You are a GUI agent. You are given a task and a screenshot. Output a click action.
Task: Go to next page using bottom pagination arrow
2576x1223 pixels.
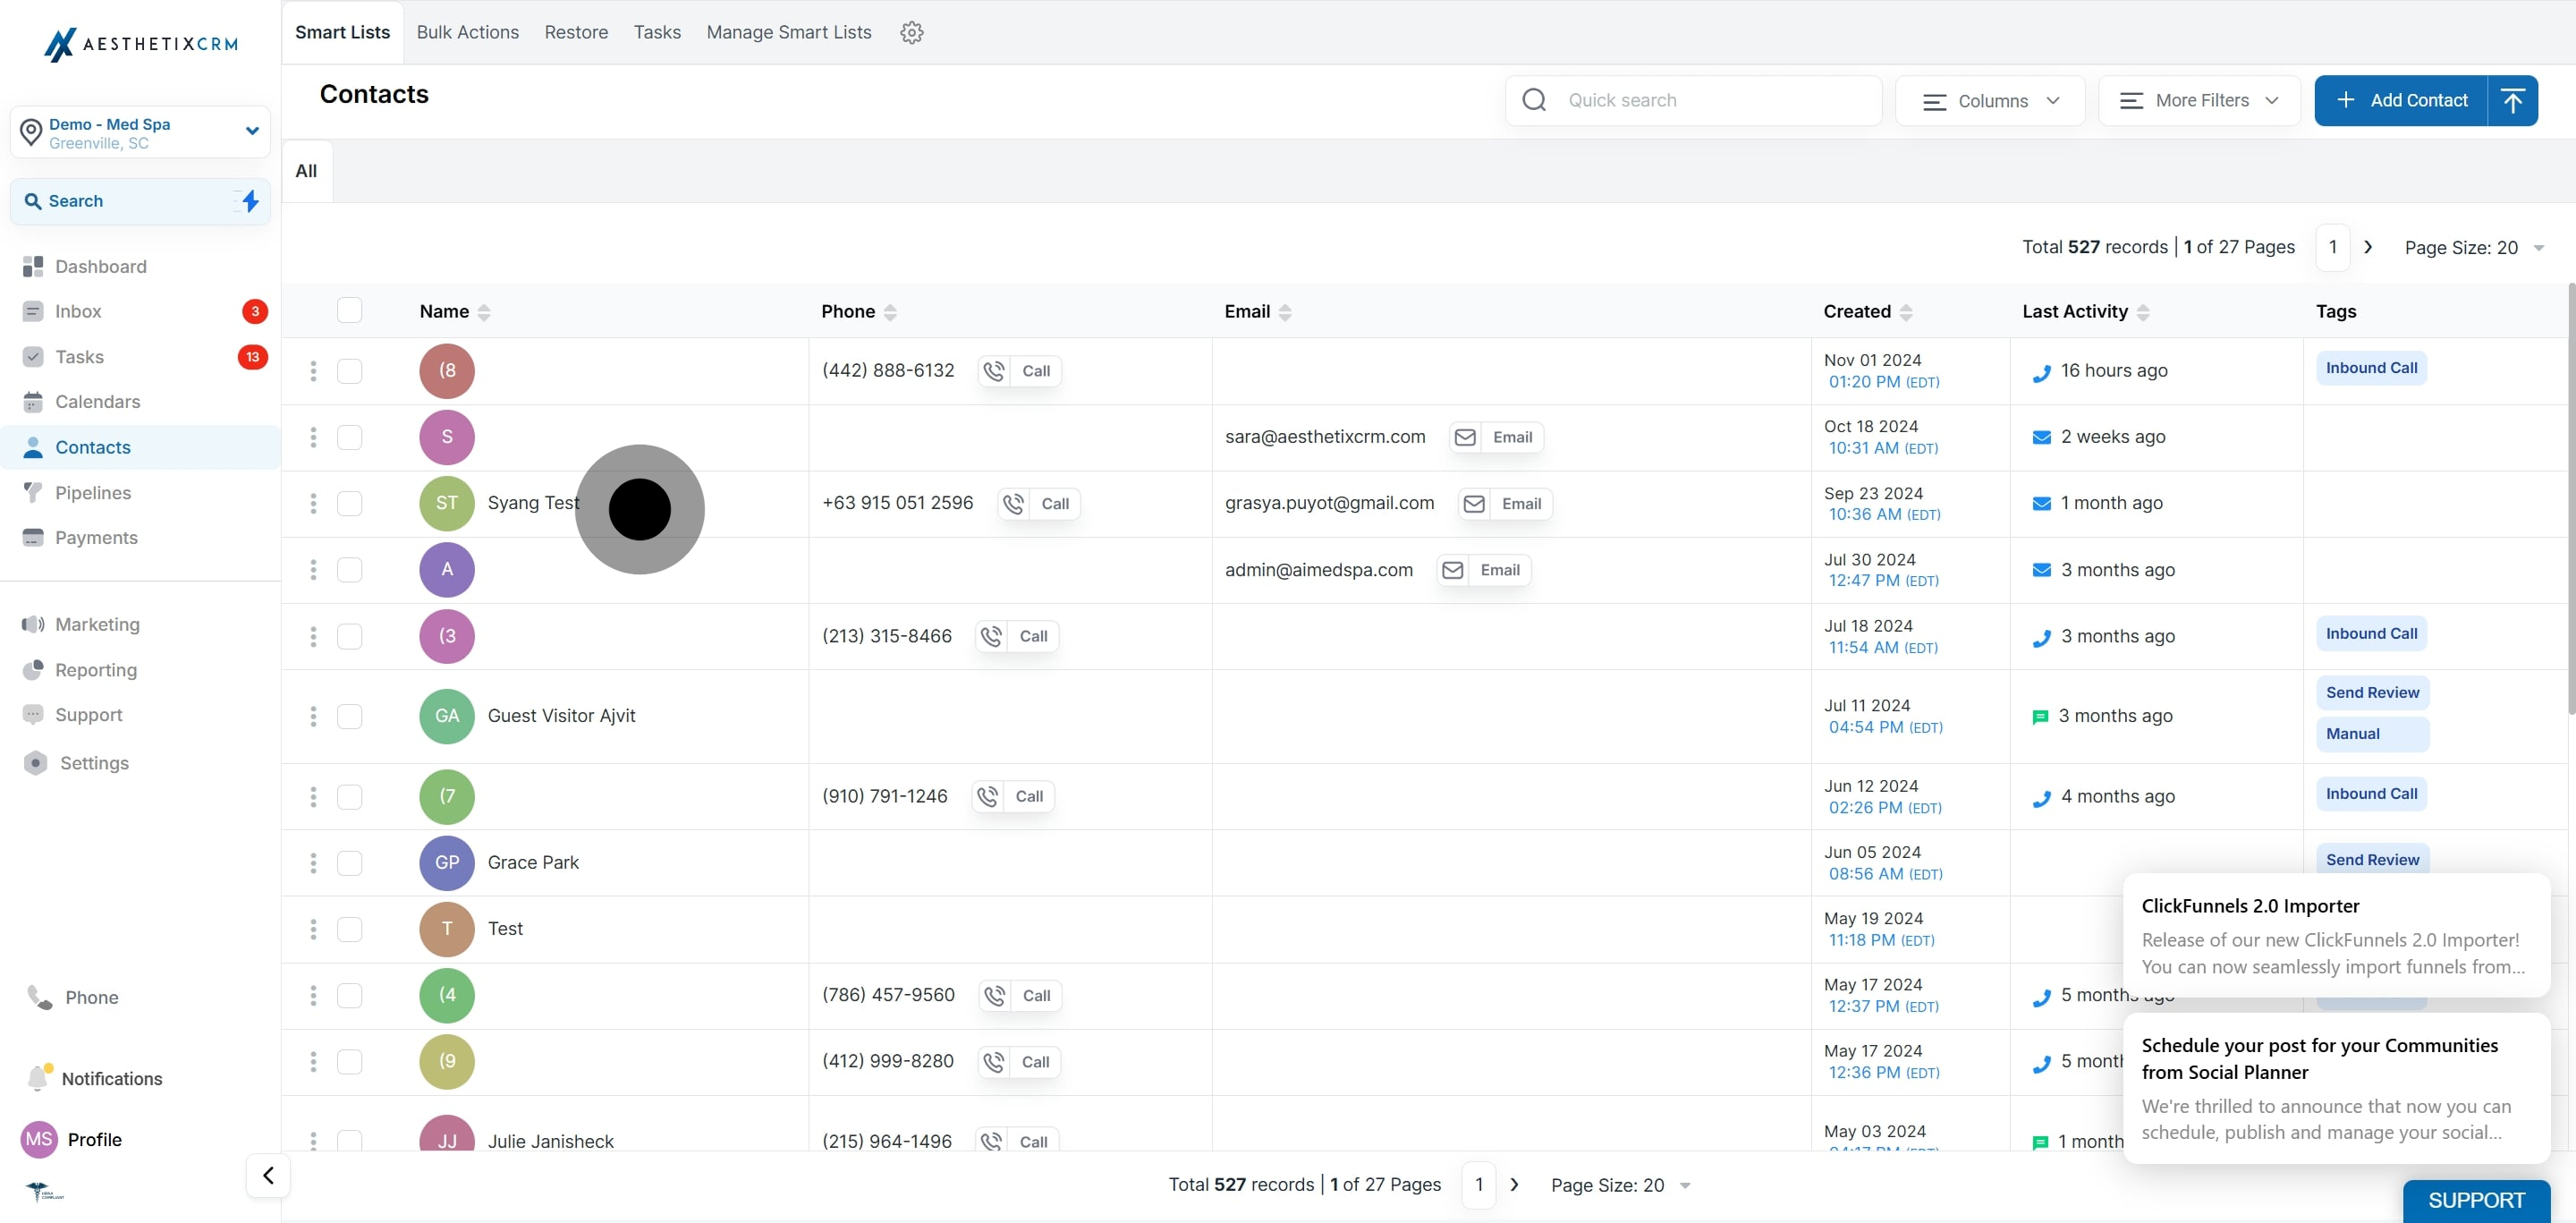click(x=1514, y=1184)
